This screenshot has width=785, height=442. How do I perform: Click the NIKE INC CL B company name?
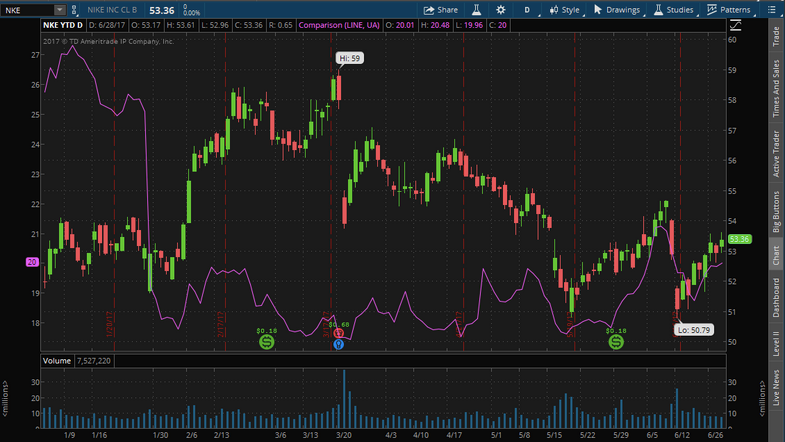(112, 10)
